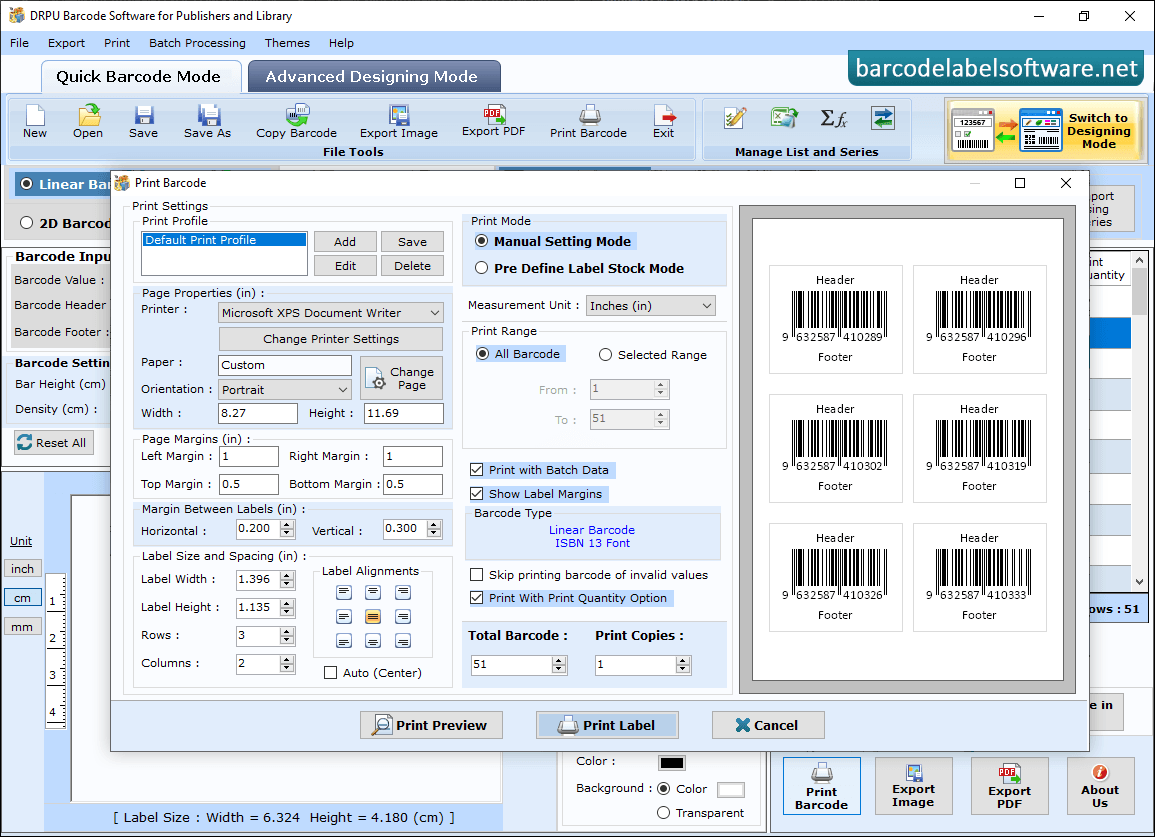The height and width of the screenshot is (837, 1155).
Task: Switch to Advanced Designing Mode tab
Action: [x=373, y=77]
